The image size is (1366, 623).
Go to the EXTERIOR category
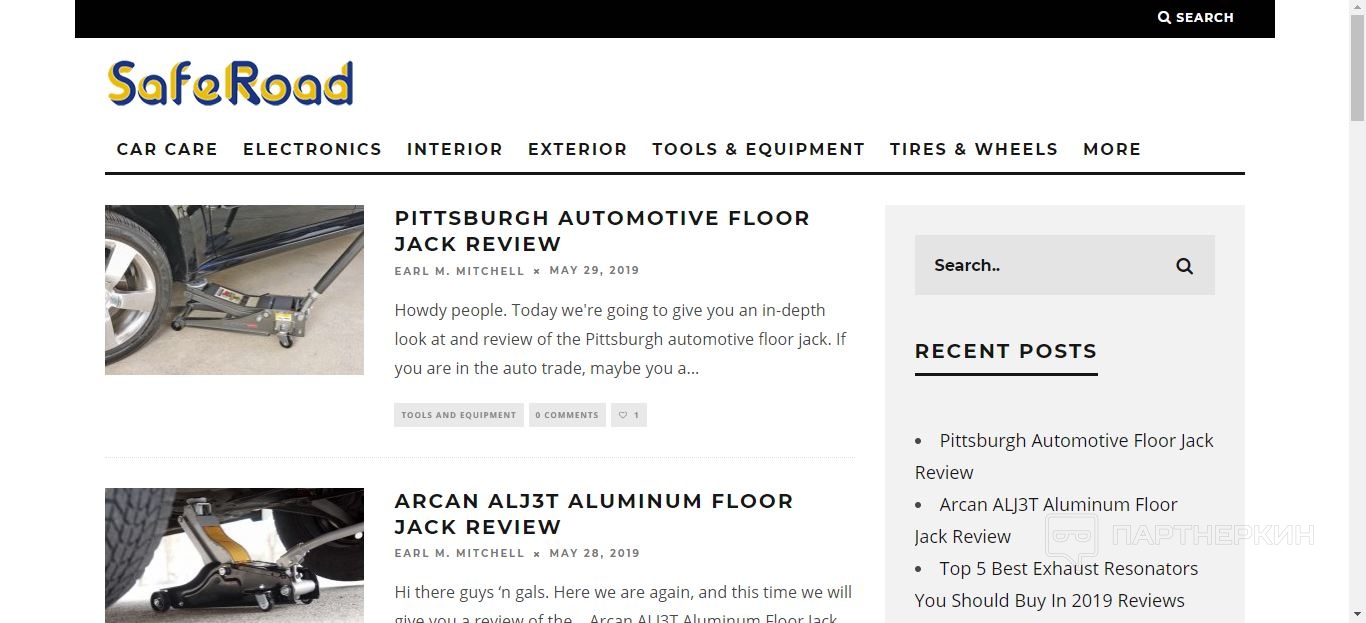[577, 149]
